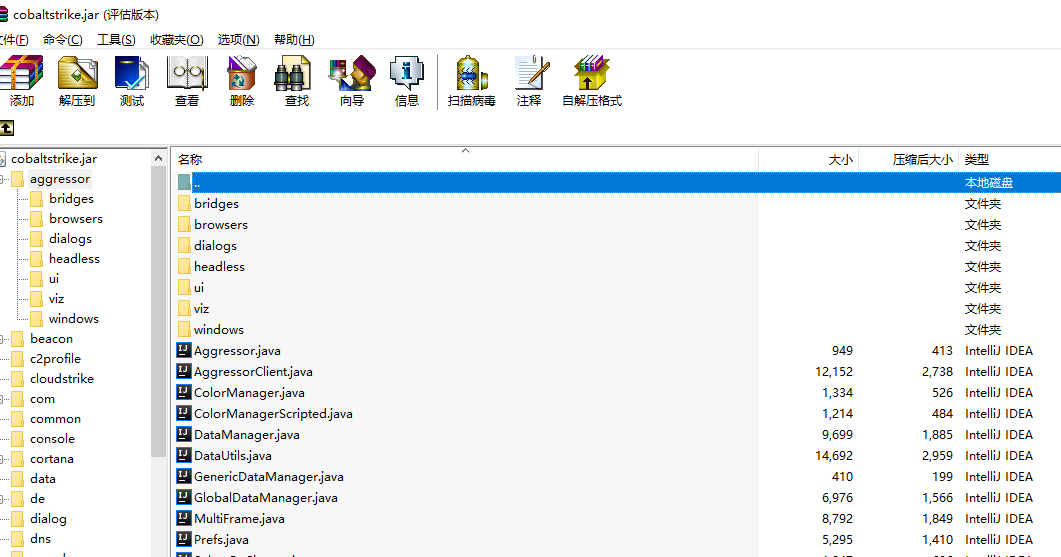Screen dimensions: 1061x557
Task: Click the 测试 (Test) toolbar icon
Action: point(132,73)
